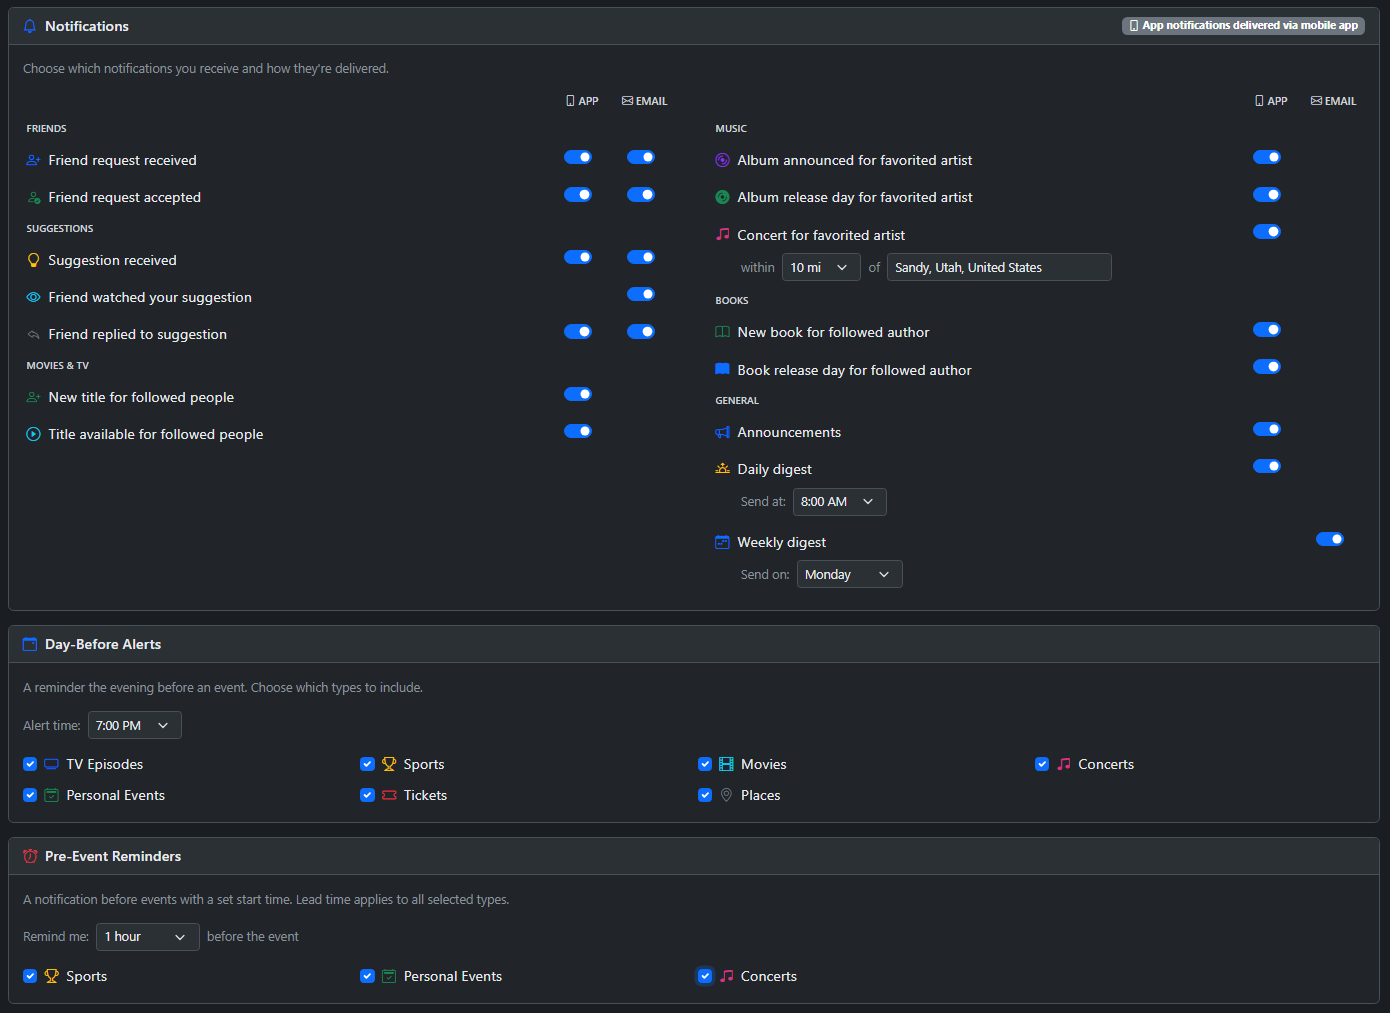Uncheck TV Episodes in Day-Before Alerts

(x=30, y=764)
